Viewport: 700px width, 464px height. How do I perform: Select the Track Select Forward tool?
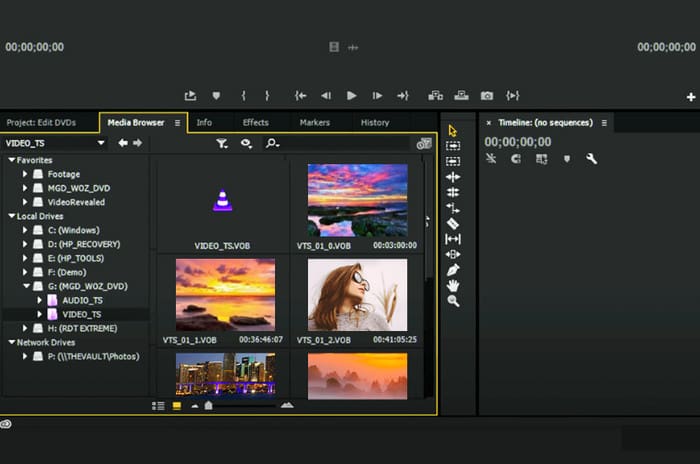pyautogui.click(x=453, y=146)
